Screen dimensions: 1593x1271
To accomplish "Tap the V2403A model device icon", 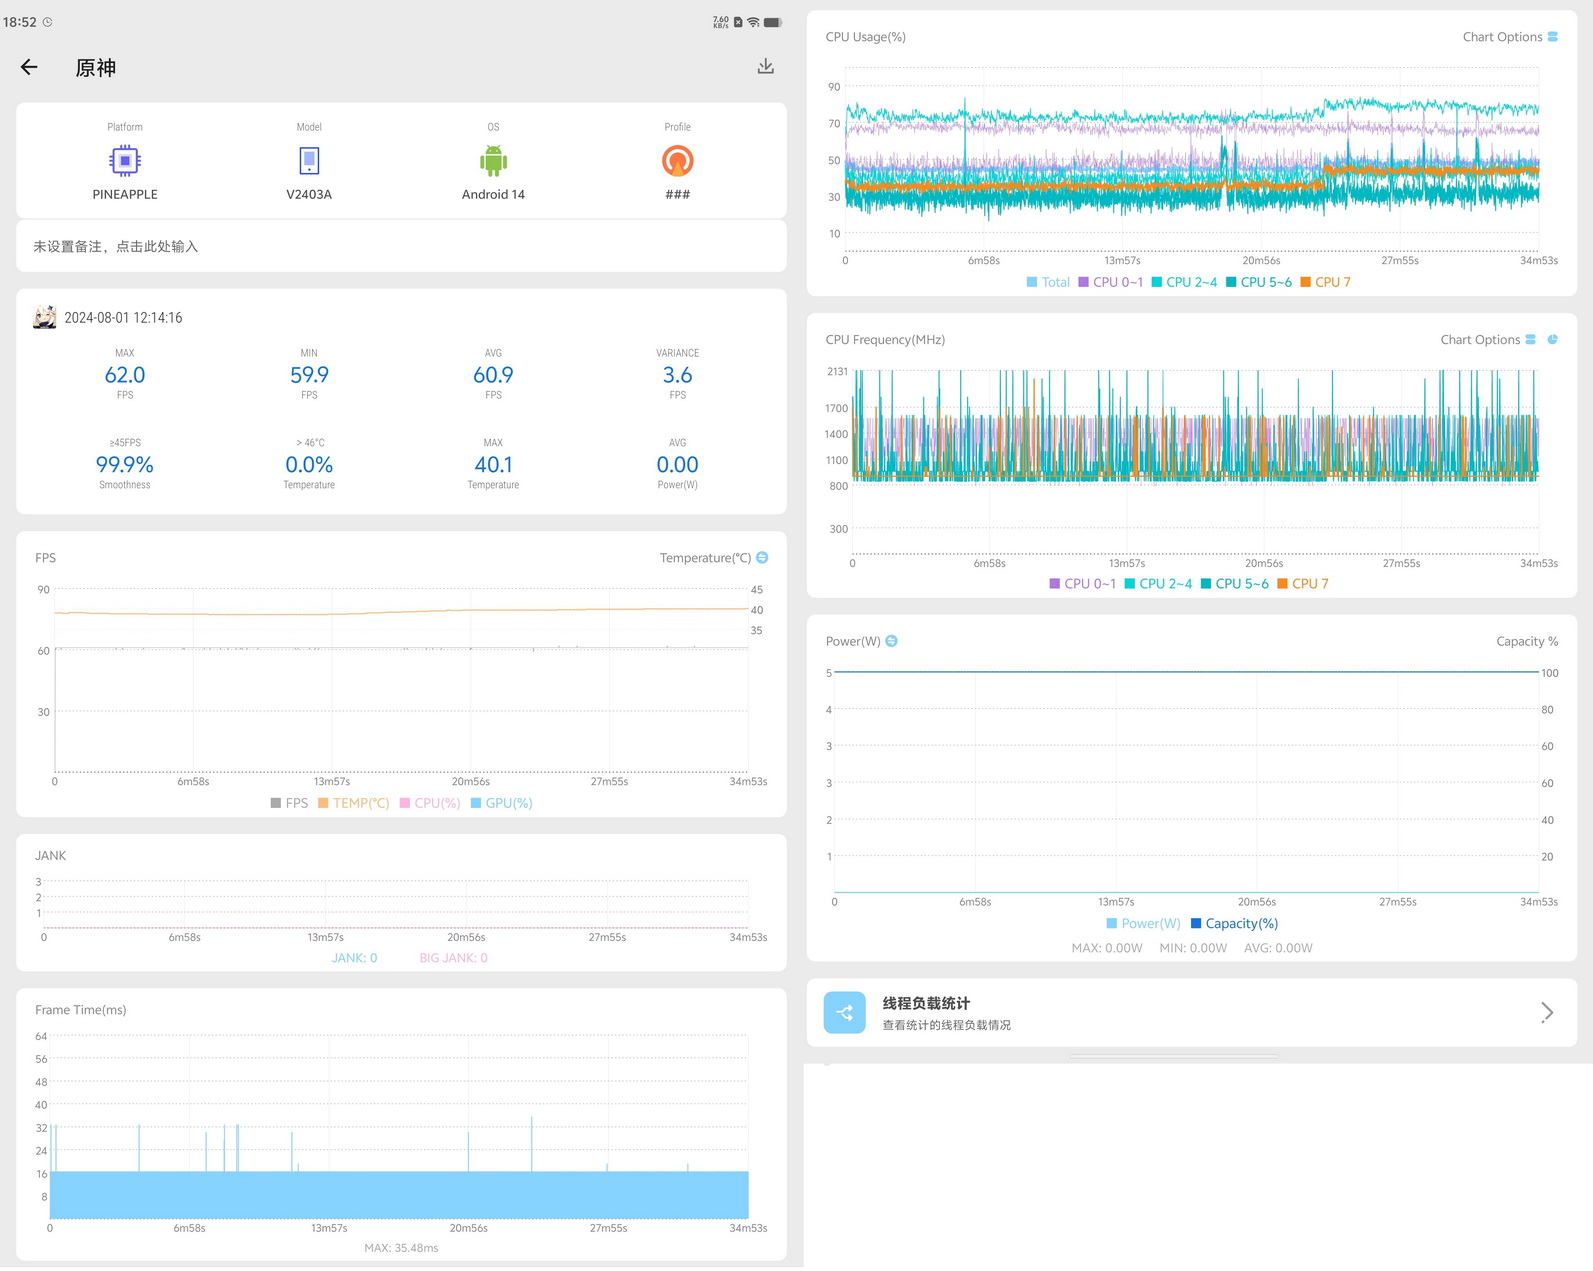I will (x=309, y=160).
